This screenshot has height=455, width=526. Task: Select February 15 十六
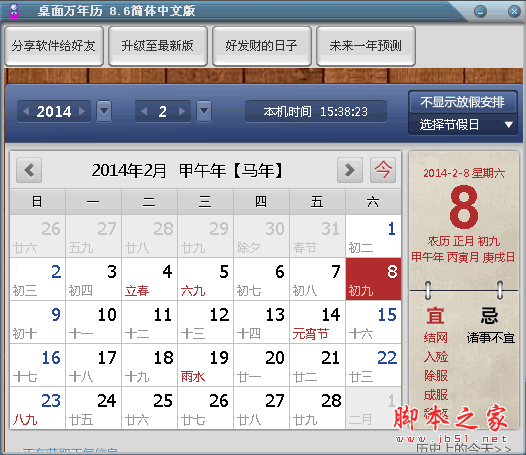coord(373,322)
